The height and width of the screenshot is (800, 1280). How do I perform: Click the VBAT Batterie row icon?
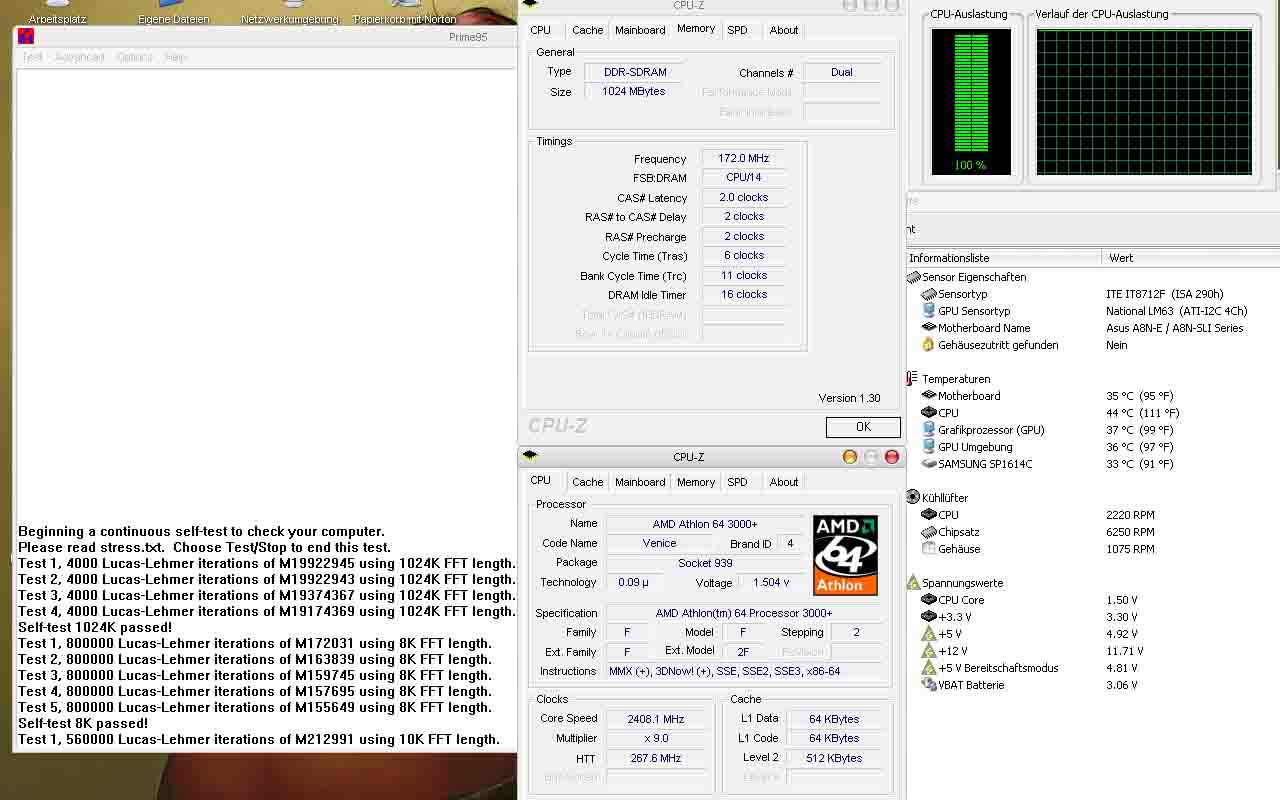pos(929,685)
